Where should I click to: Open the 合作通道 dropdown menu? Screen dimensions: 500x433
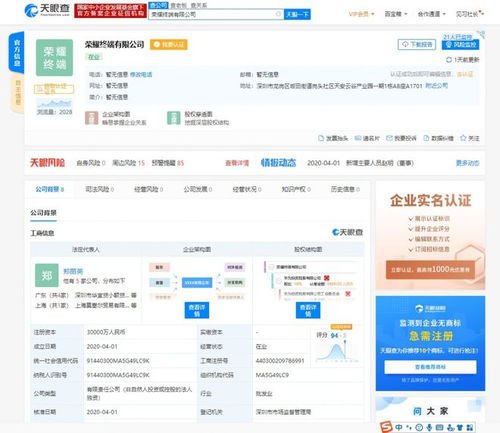(432, 14)
